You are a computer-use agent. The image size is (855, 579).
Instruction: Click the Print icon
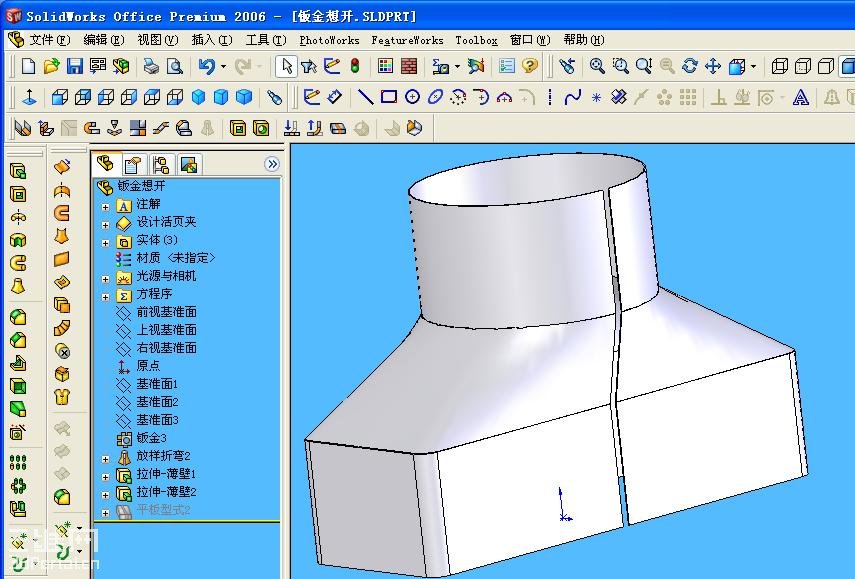coord(151,67)
